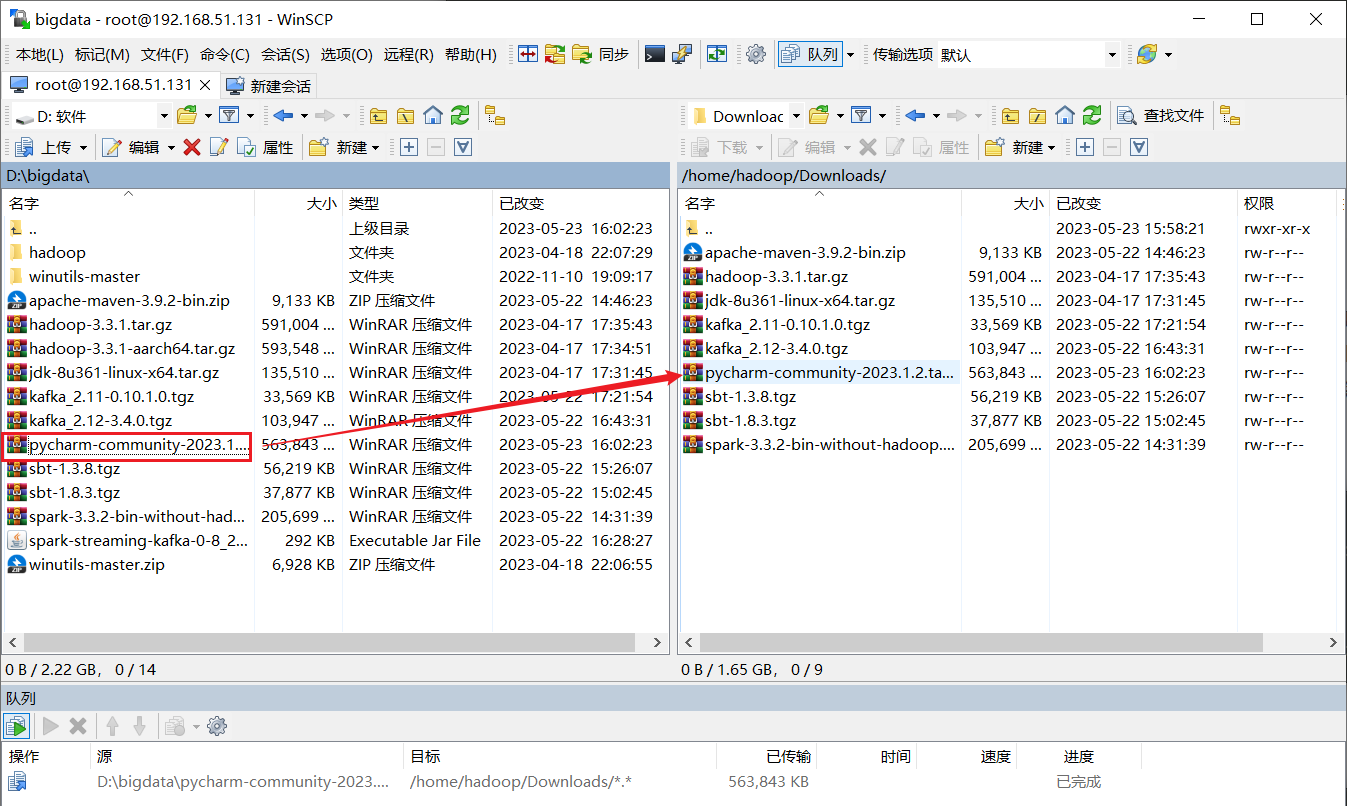Open the 远程(R) menu
The width and height of the screenshot is (1347, 806).
409,55
